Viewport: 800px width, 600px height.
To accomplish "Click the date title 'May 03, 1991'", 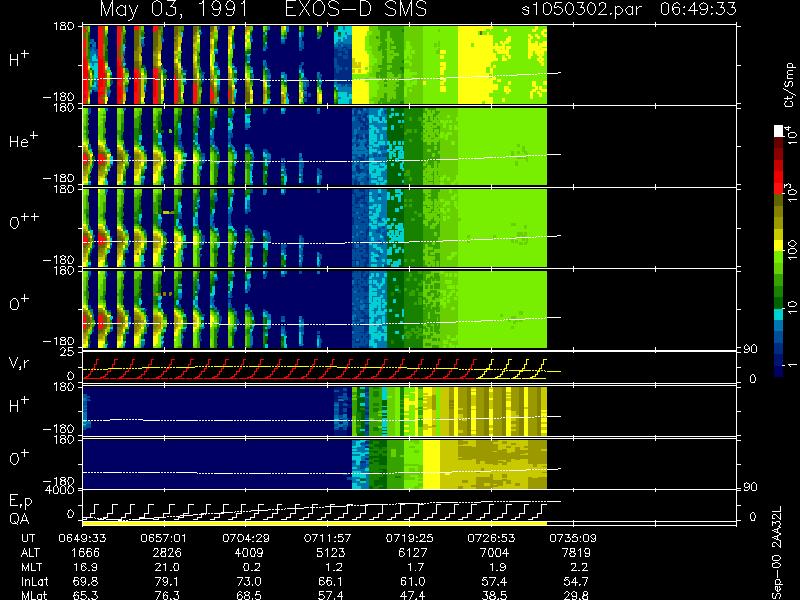I will point(173,9).
